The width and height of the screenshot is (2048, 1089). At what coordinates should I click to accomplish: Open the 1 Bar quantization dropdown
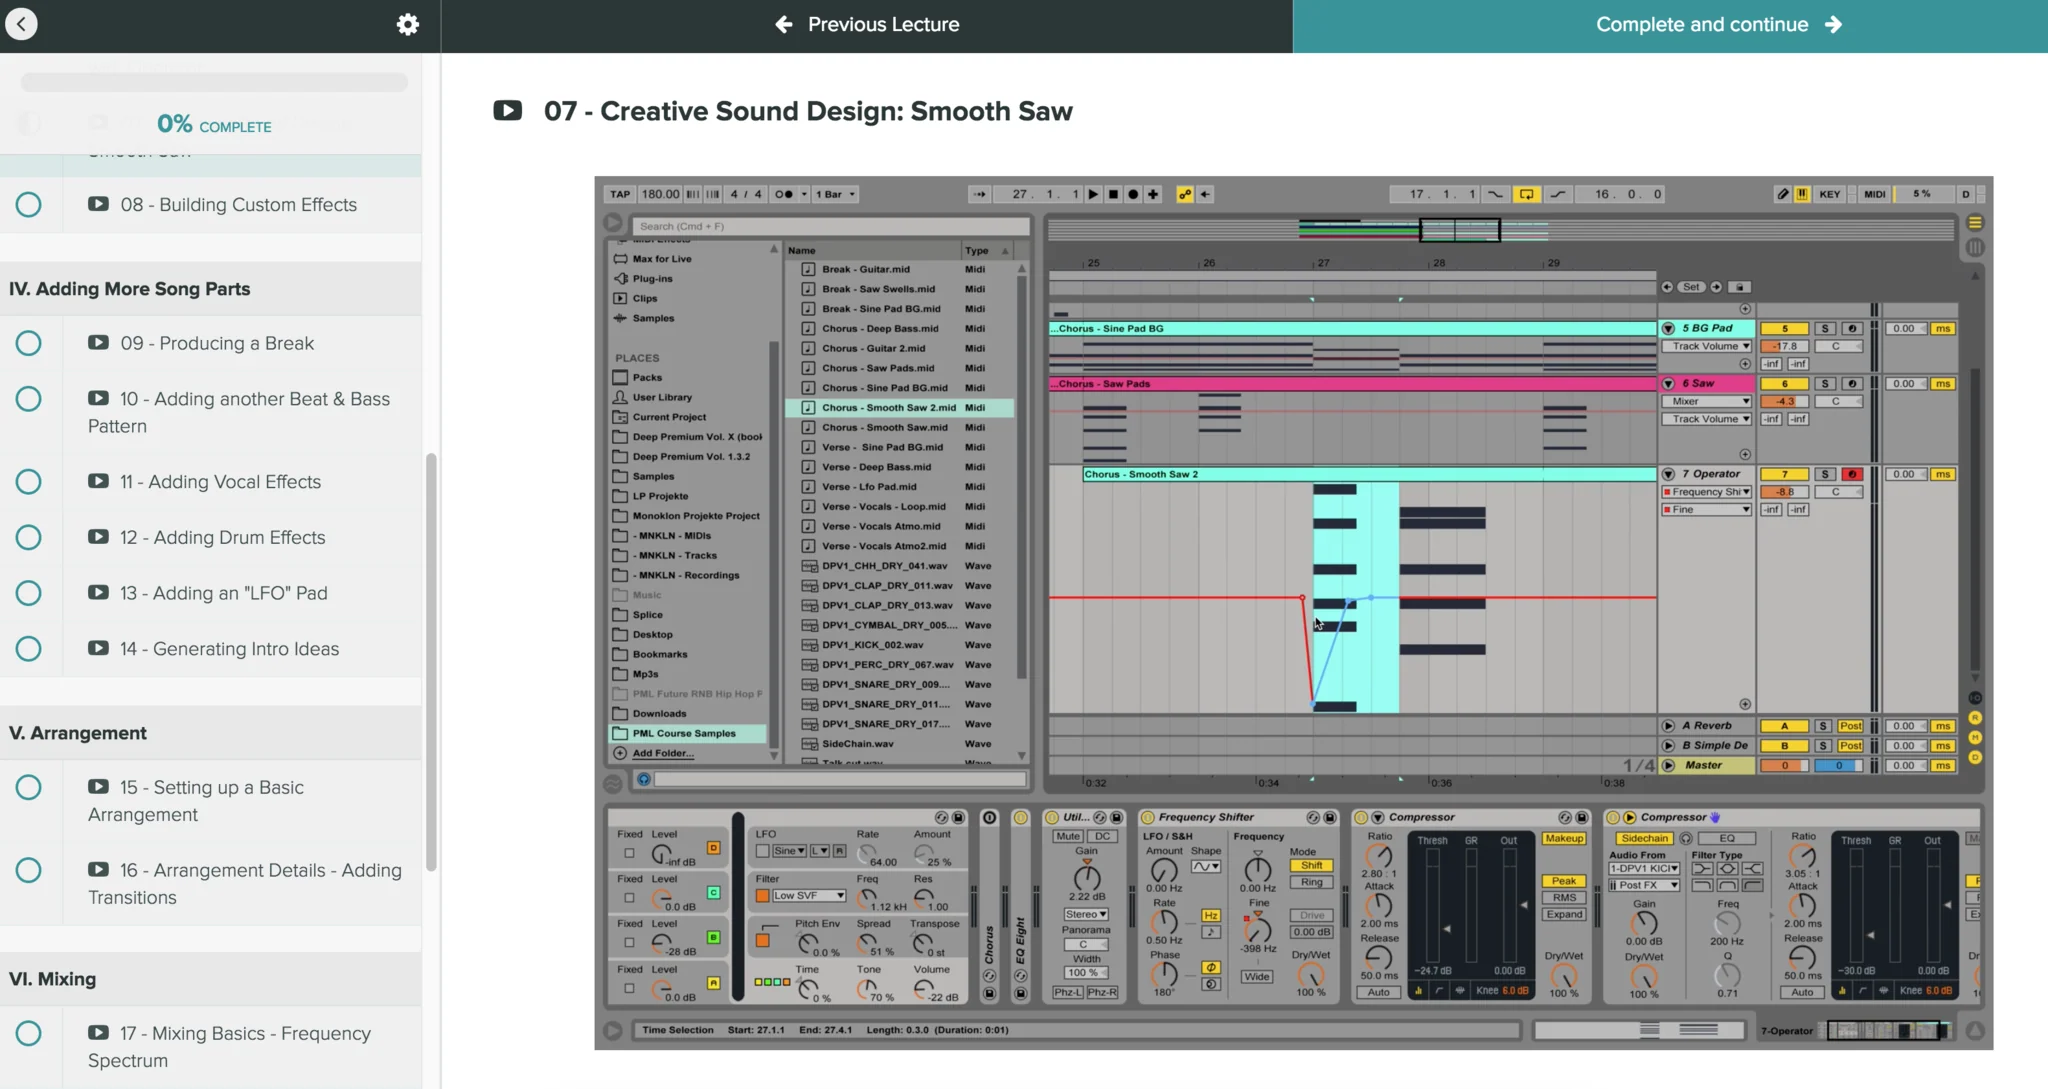[835, 194]
